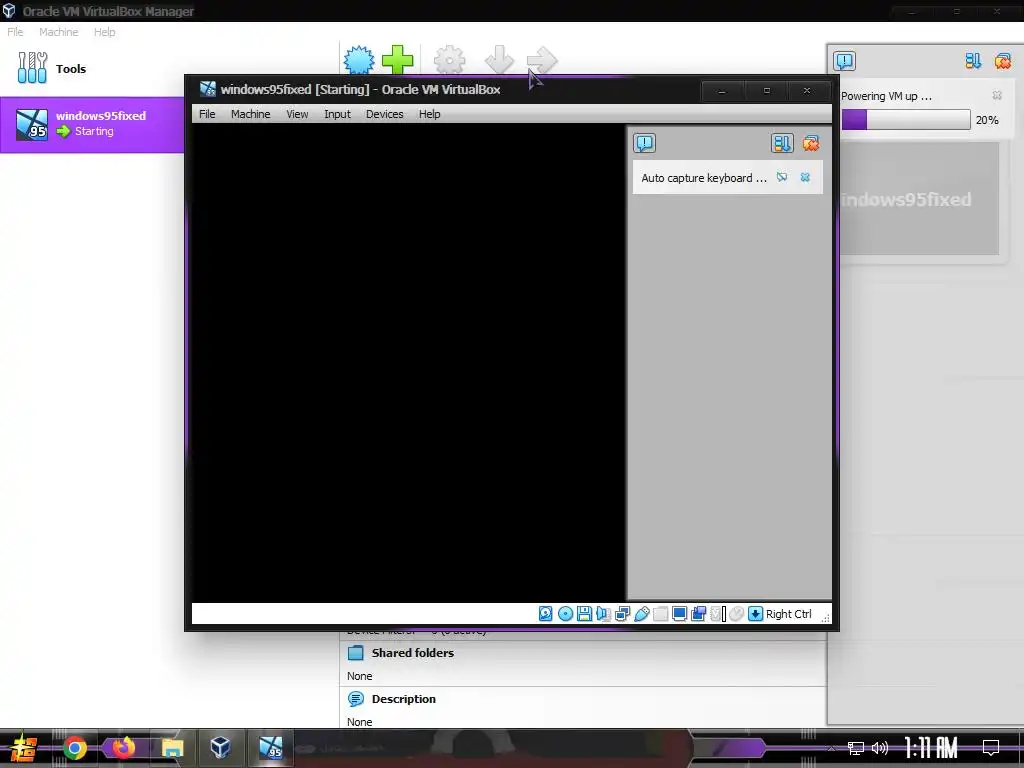1024x768 pixels.
Task: Toggle notification sort order in VM window
Action: [782, 143]
